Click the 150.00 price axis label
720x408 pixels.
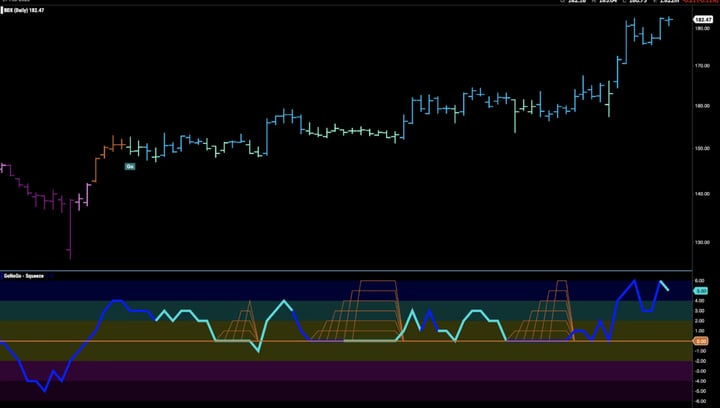coord(702,149)
